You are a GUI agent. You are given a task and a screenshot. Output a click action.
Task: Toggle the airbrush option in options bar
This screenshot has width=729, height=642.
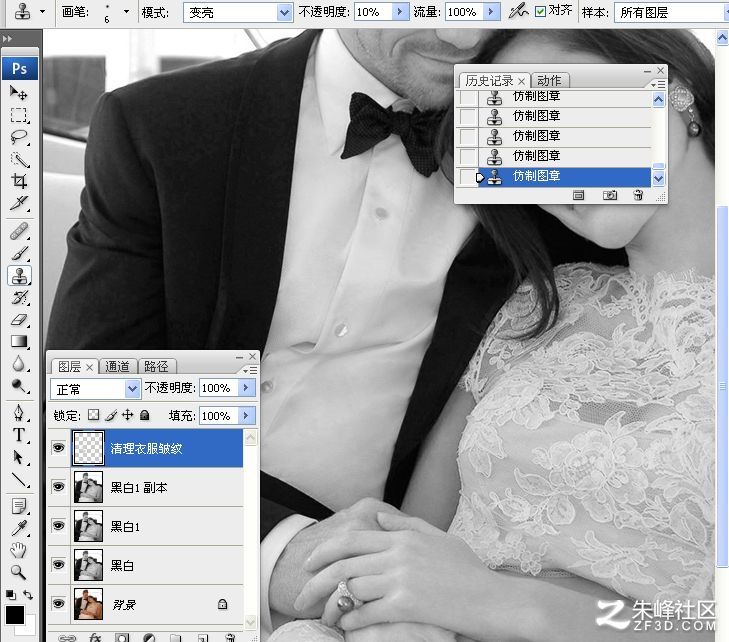517,11
